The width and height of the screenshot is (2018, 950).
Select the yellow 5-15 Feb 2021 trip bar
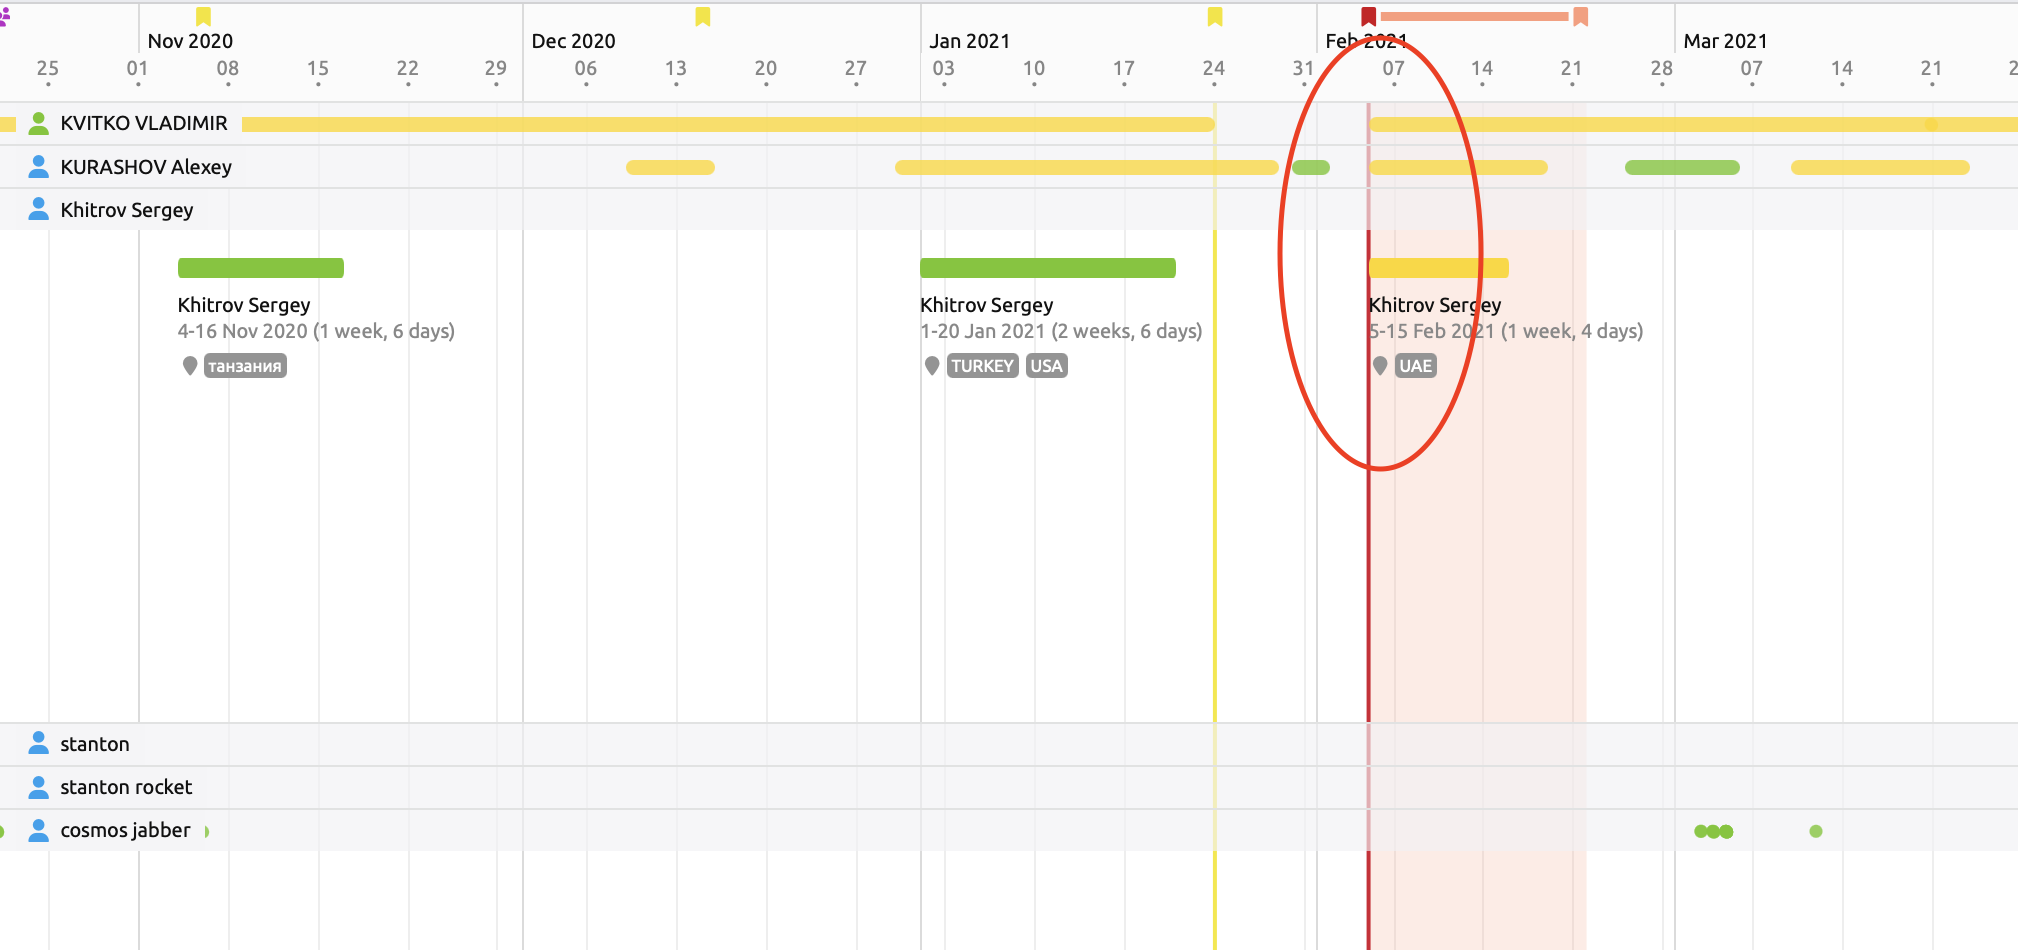tap(1439, 268)
